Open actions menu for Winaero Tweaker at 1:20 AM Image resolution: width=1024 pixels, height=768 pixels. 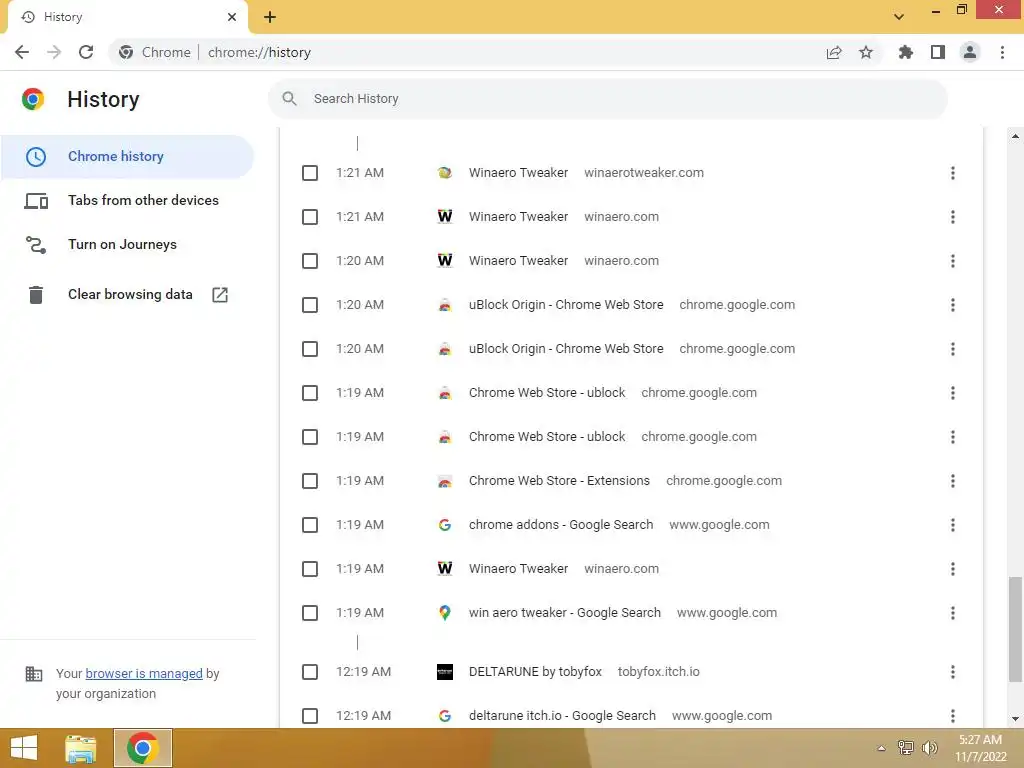point(953,261)
